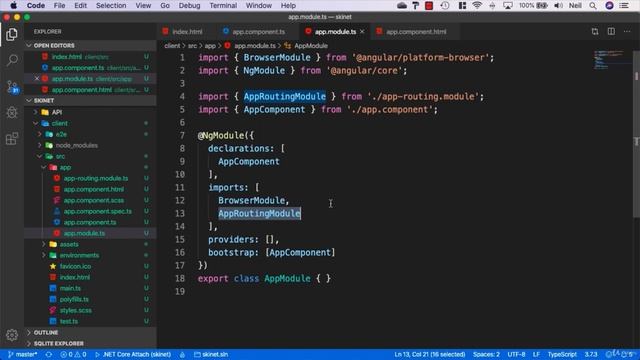The height and width of the screenshot is (360, 640).
Task: Collapse the SKINET workspace section
Action: point(91,100)
